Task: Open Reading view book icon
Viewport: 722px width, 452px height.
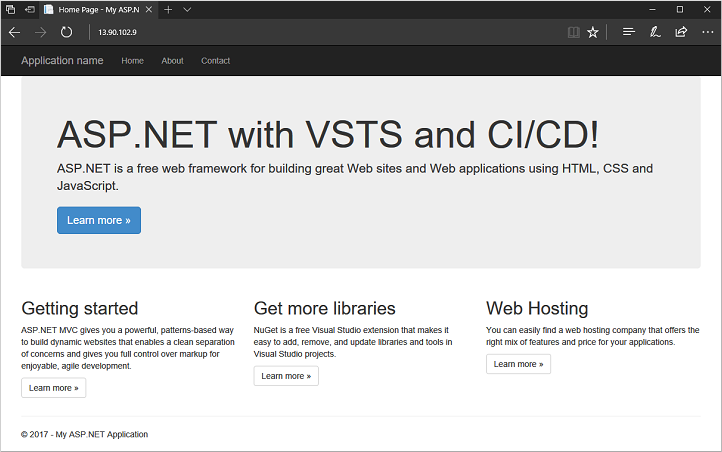Action: click(x=573, y=32)
